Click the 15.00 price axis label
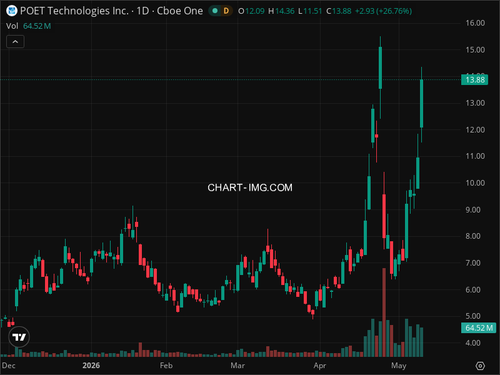 (475, 50)
